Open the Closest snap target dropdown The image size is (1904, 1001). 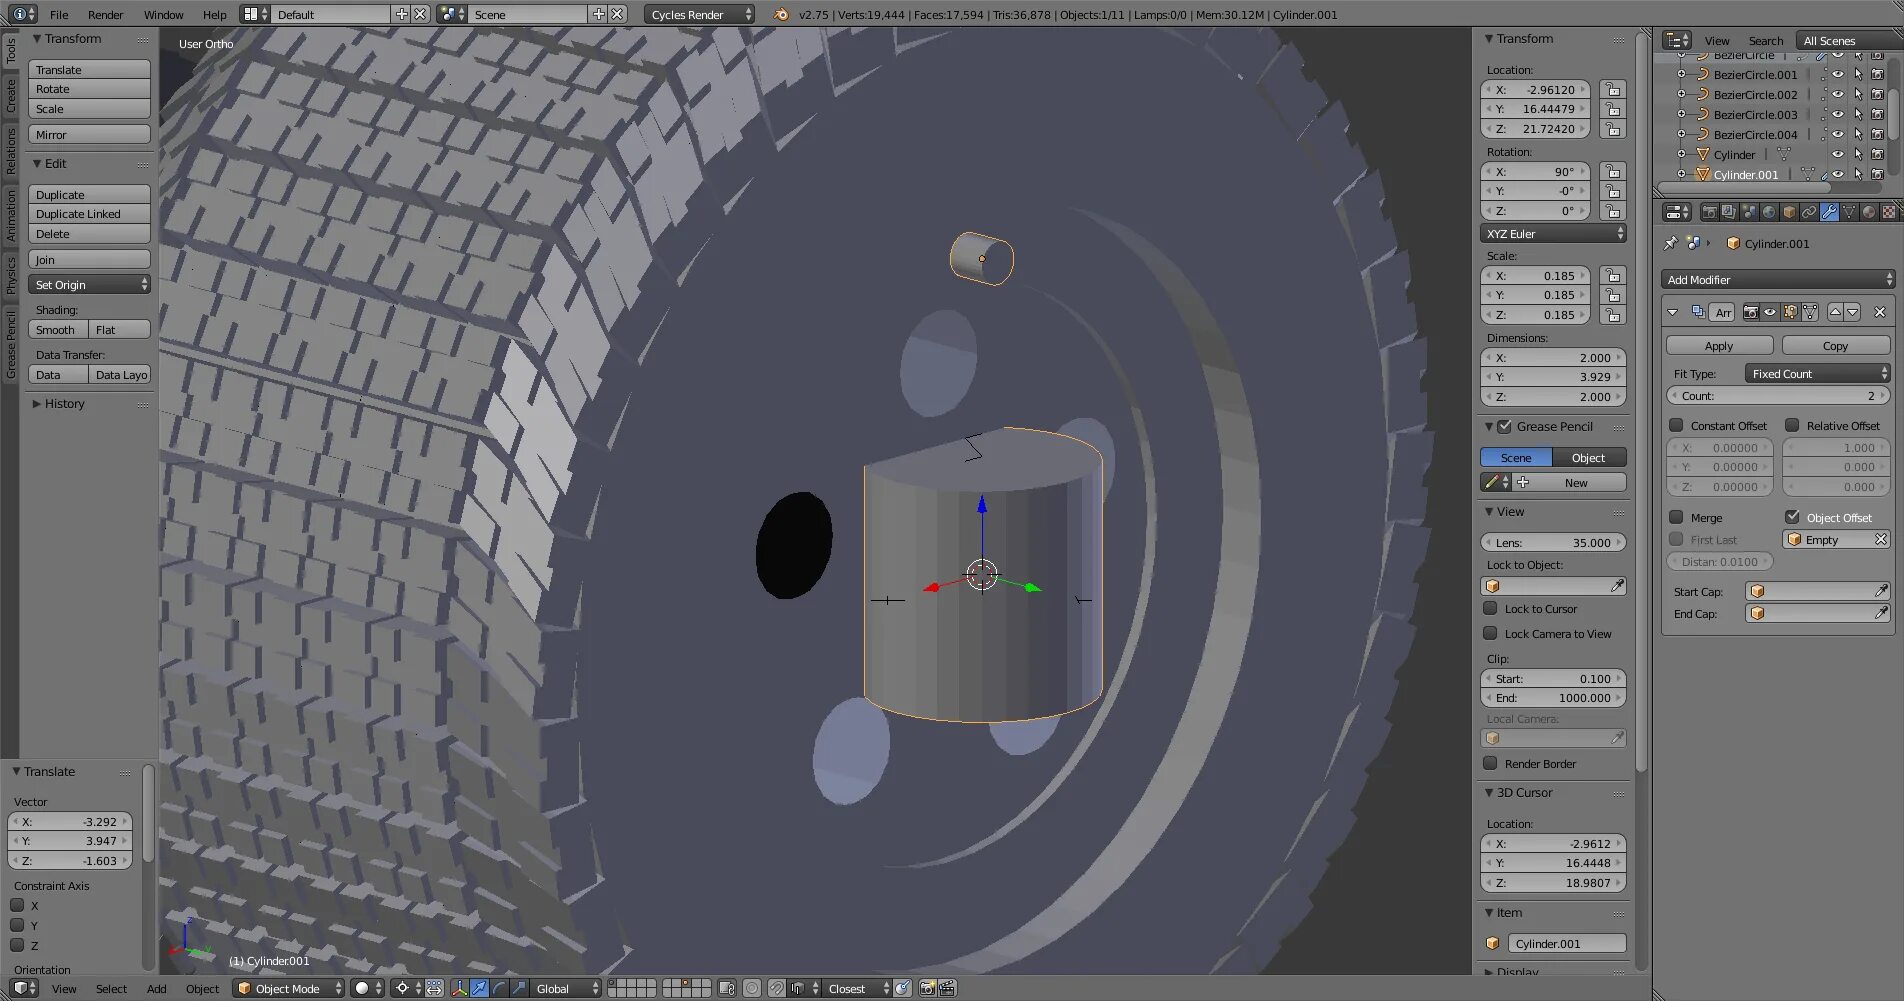[857, 988]
